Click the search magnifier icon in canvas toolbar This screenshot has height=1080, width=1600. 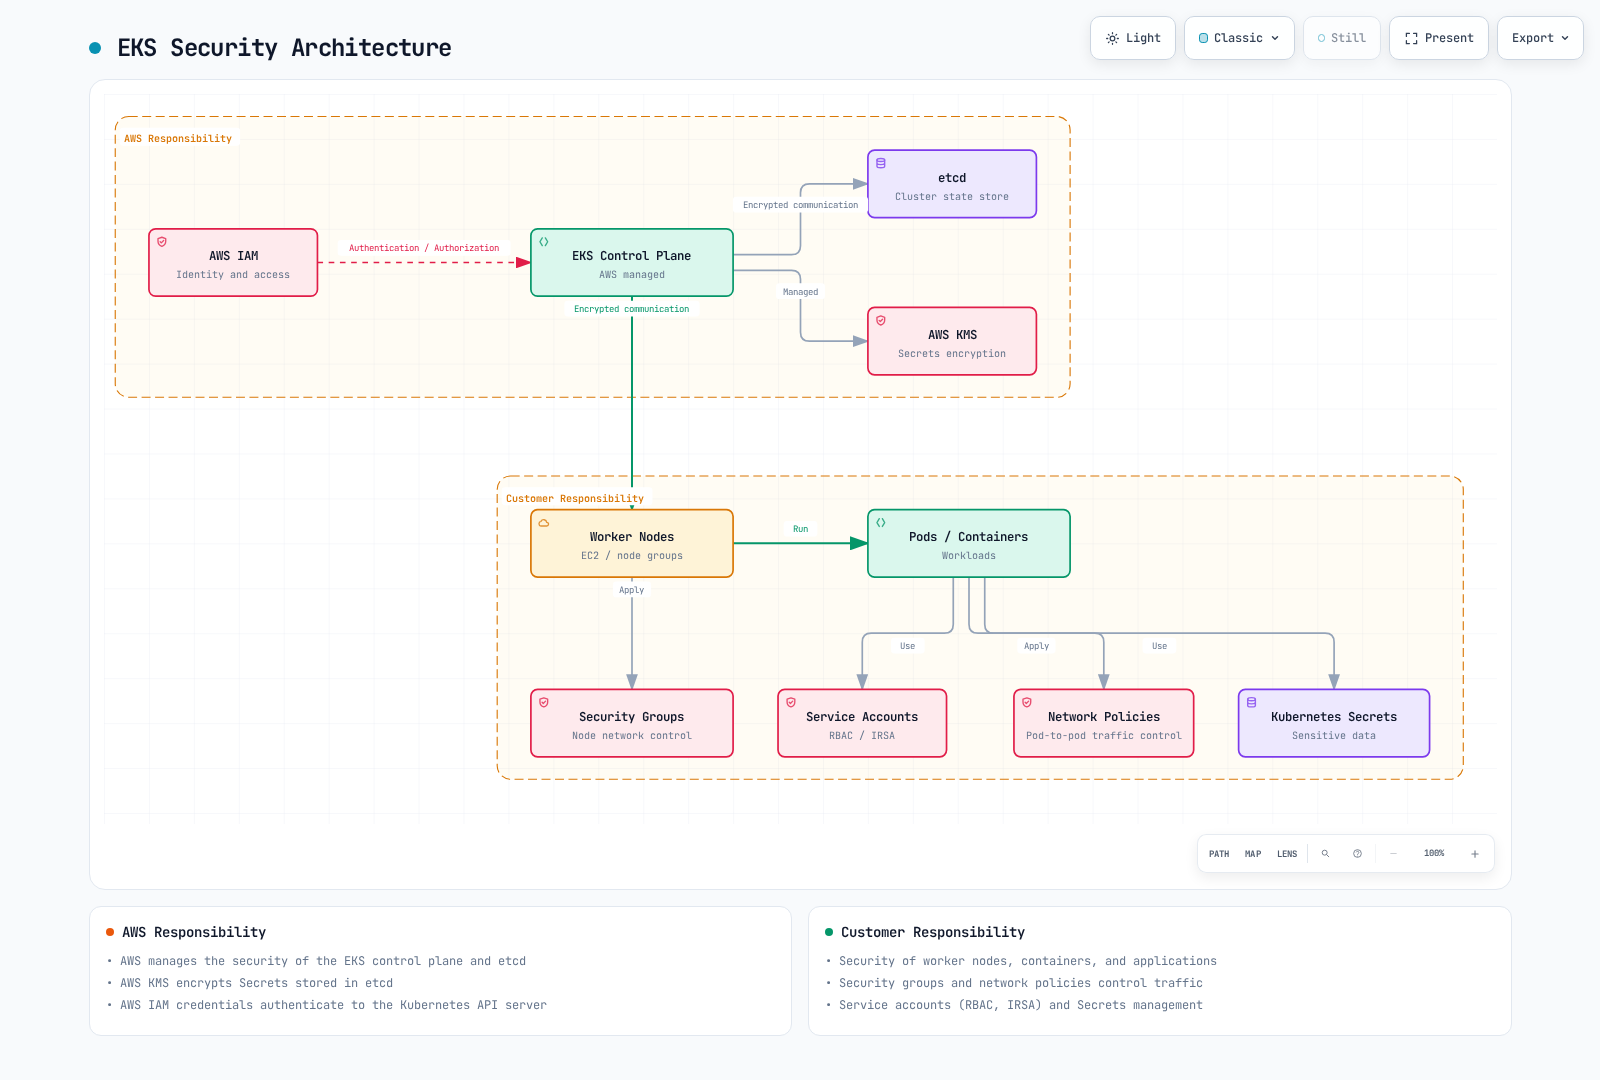point(1325,854)
